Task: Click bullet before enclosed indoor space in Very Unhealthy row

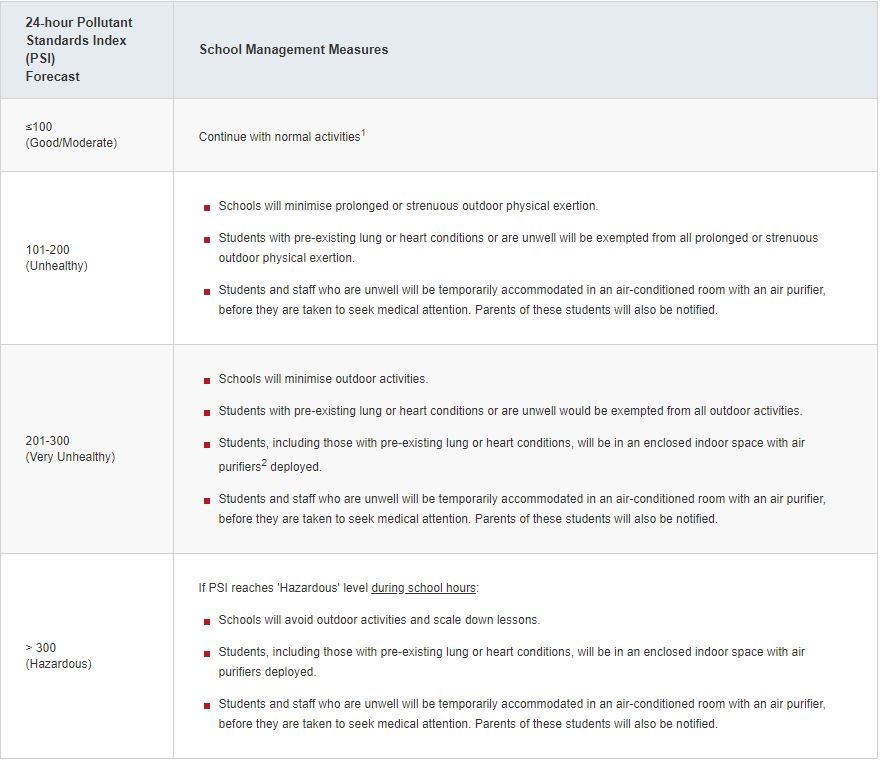Action: (207, 444)
